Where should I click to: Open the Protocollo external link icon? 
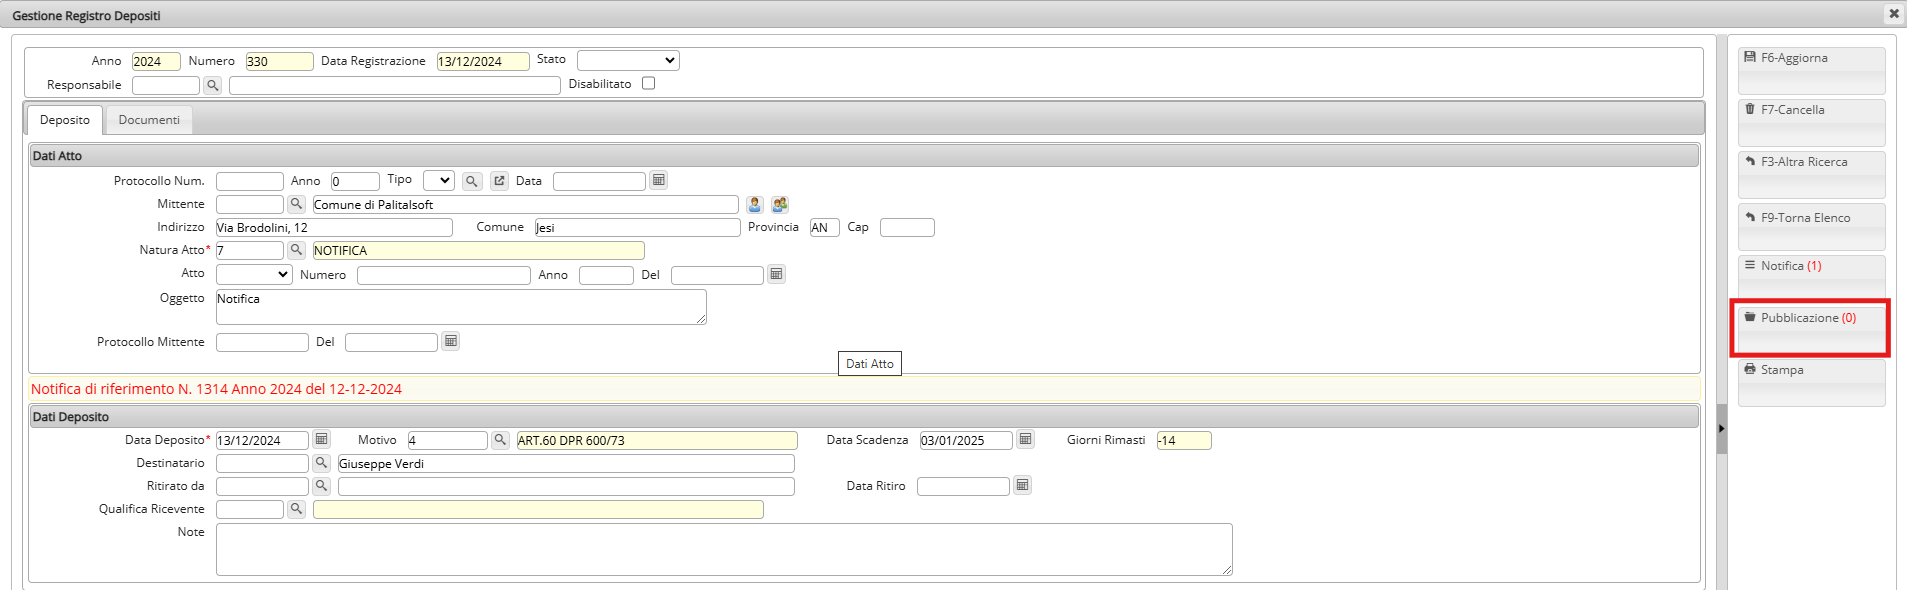pyautogui.click(x=499, y=181)
